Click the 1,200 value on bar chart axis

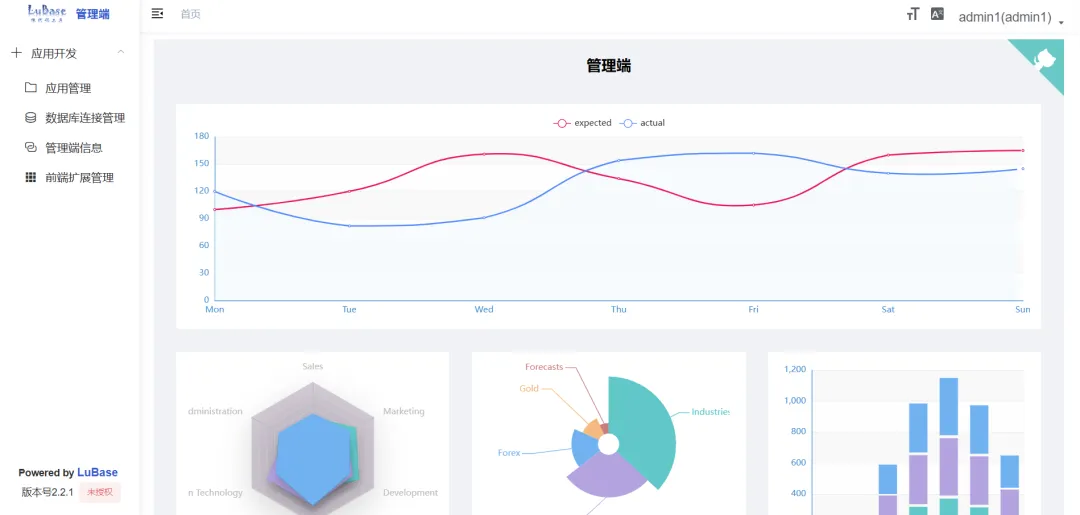click(x=795, y=370)
